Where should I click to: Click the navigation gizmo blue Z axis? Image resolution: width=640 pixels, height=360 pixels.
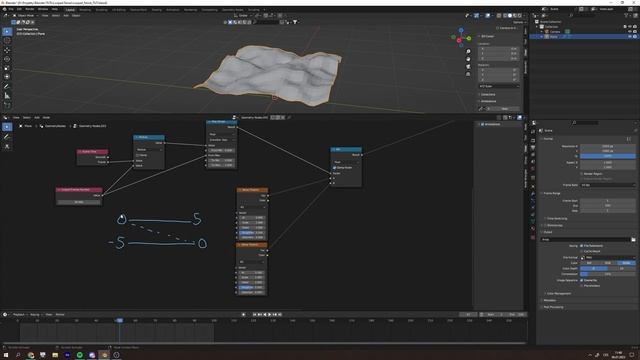click(461, 31)
